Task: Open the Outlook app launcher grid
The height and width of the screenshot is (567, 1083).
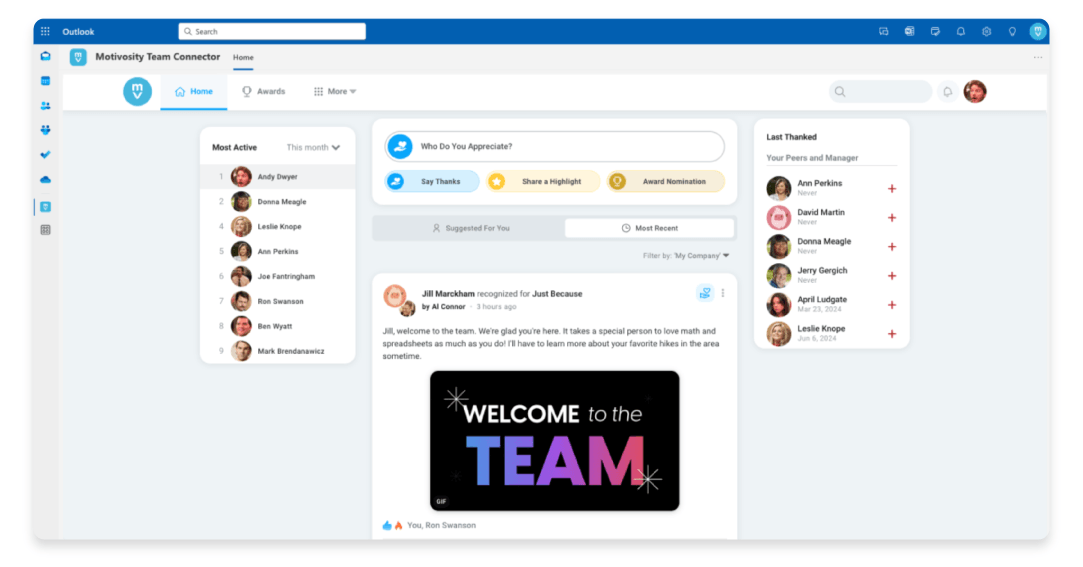Action: tap(45, 31)
